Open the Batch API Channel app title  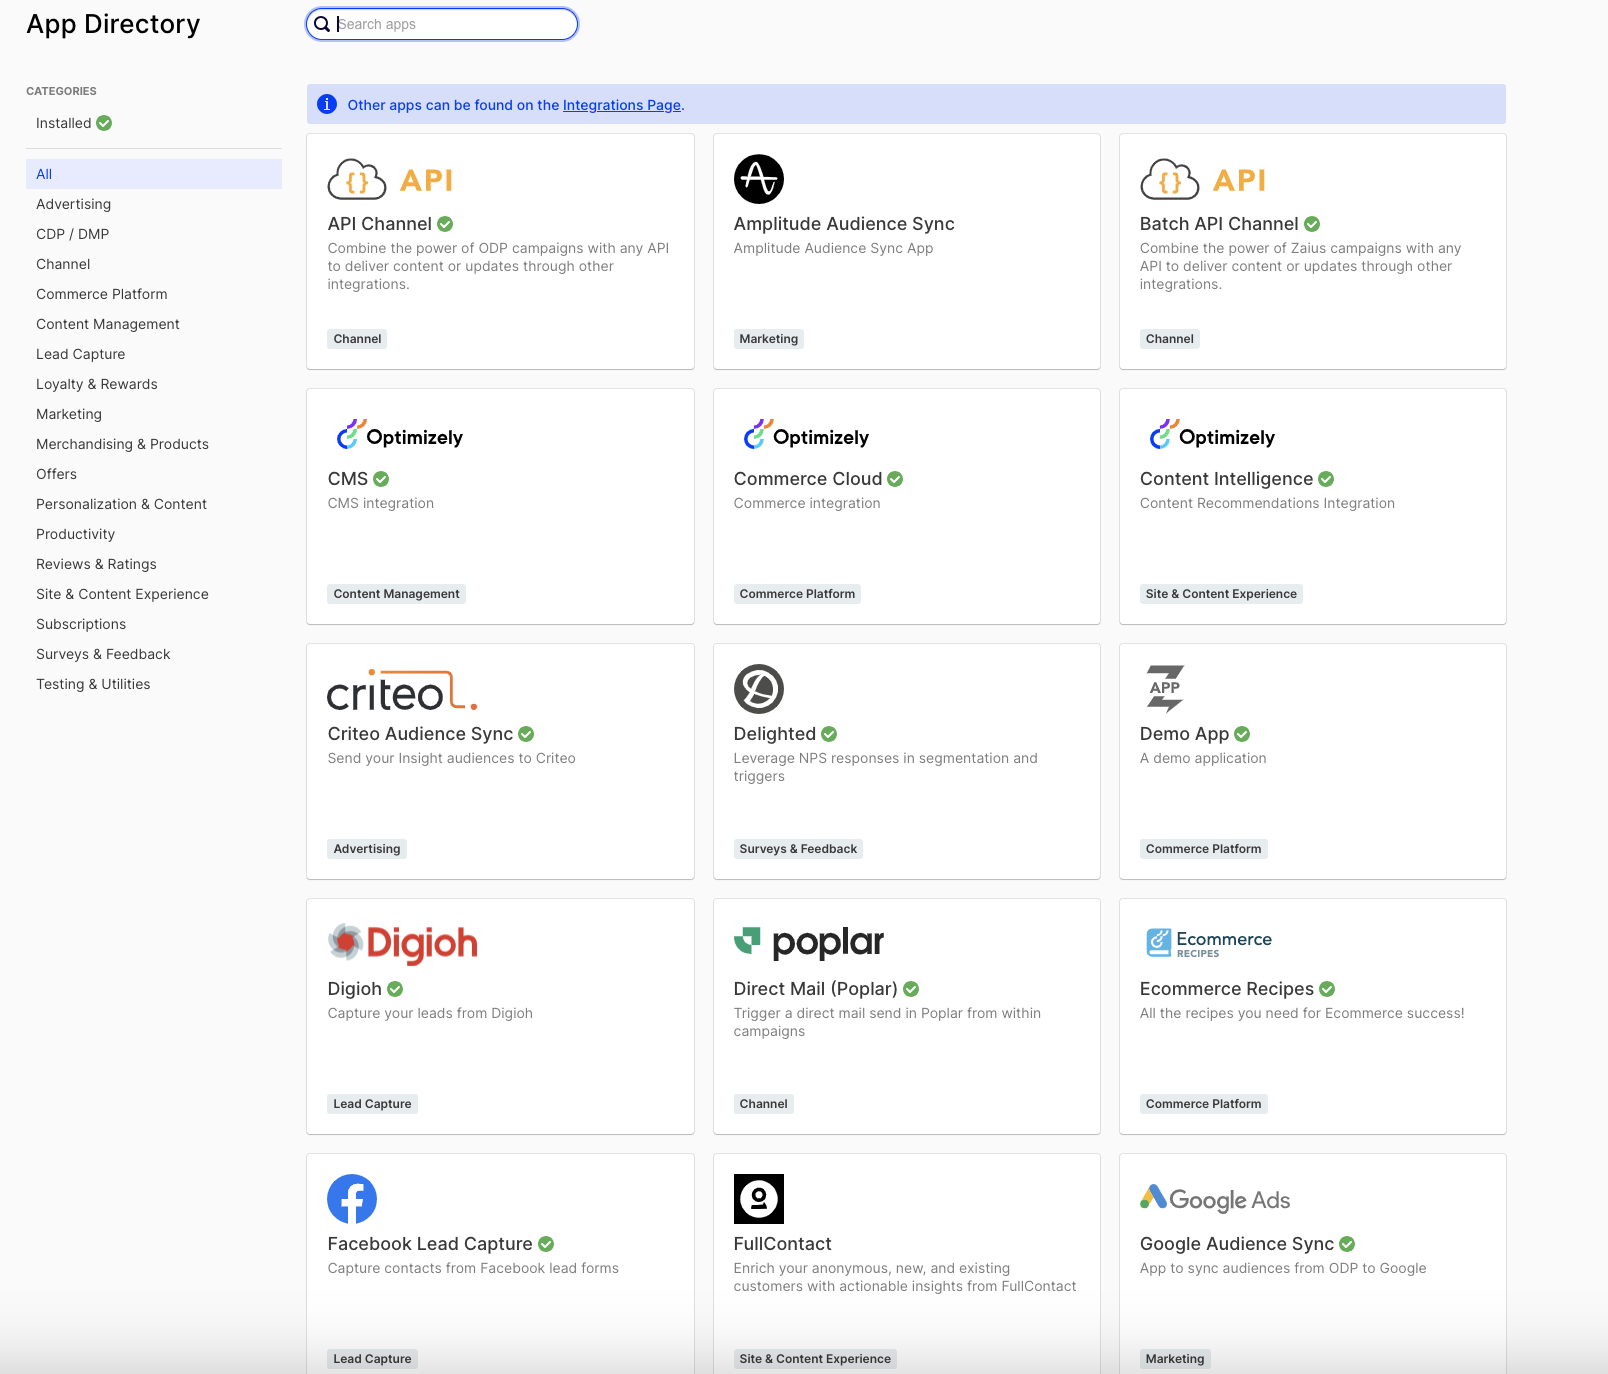point(1218,224)
